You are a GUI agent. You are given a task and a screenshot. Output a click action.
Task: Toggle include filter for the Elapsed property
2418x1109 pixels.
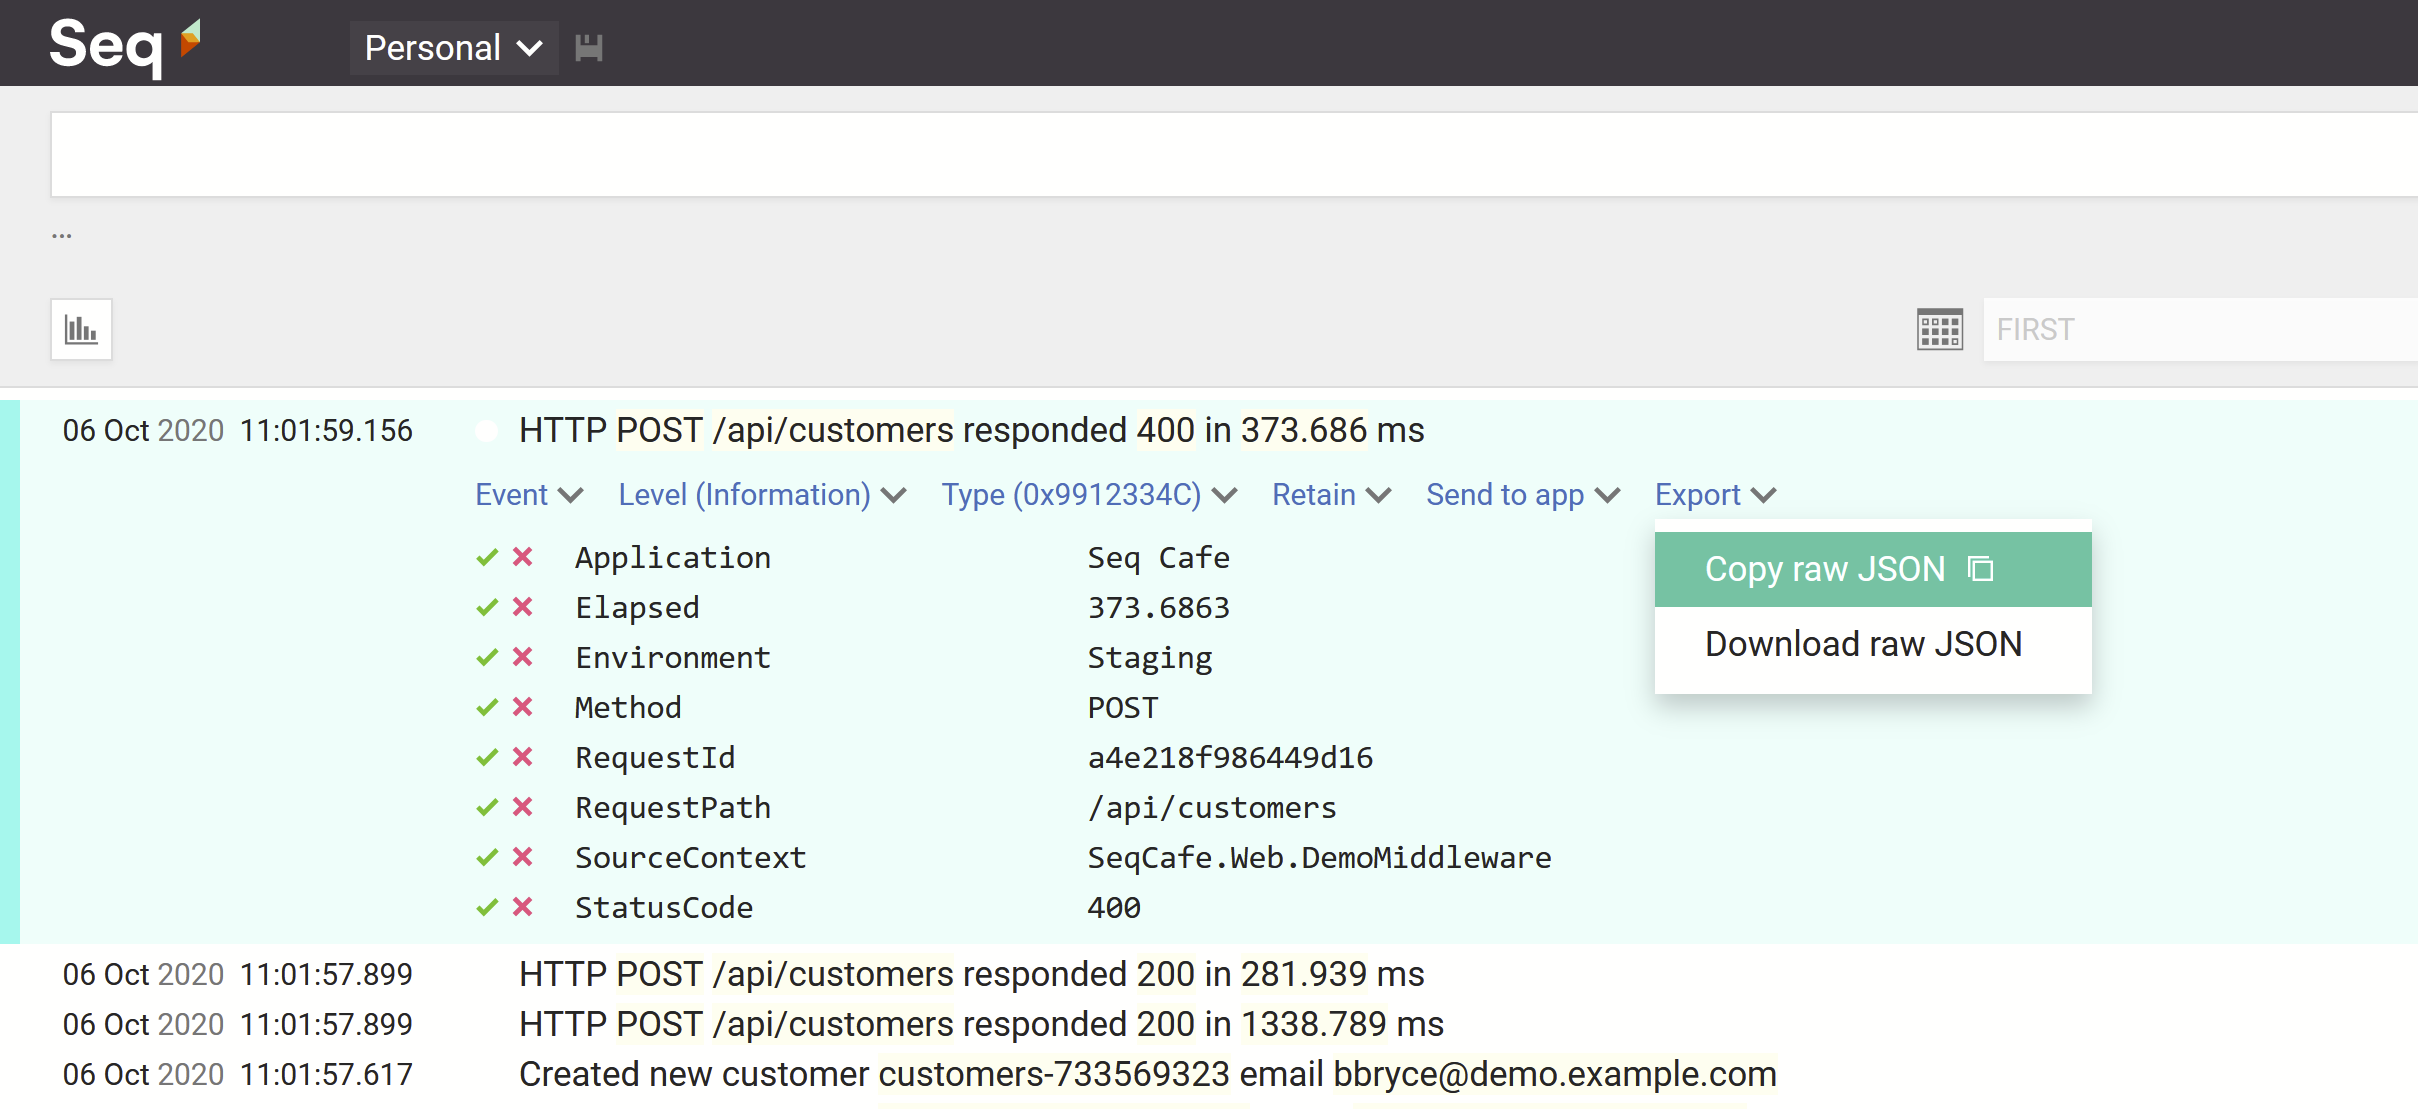(488, 607)
